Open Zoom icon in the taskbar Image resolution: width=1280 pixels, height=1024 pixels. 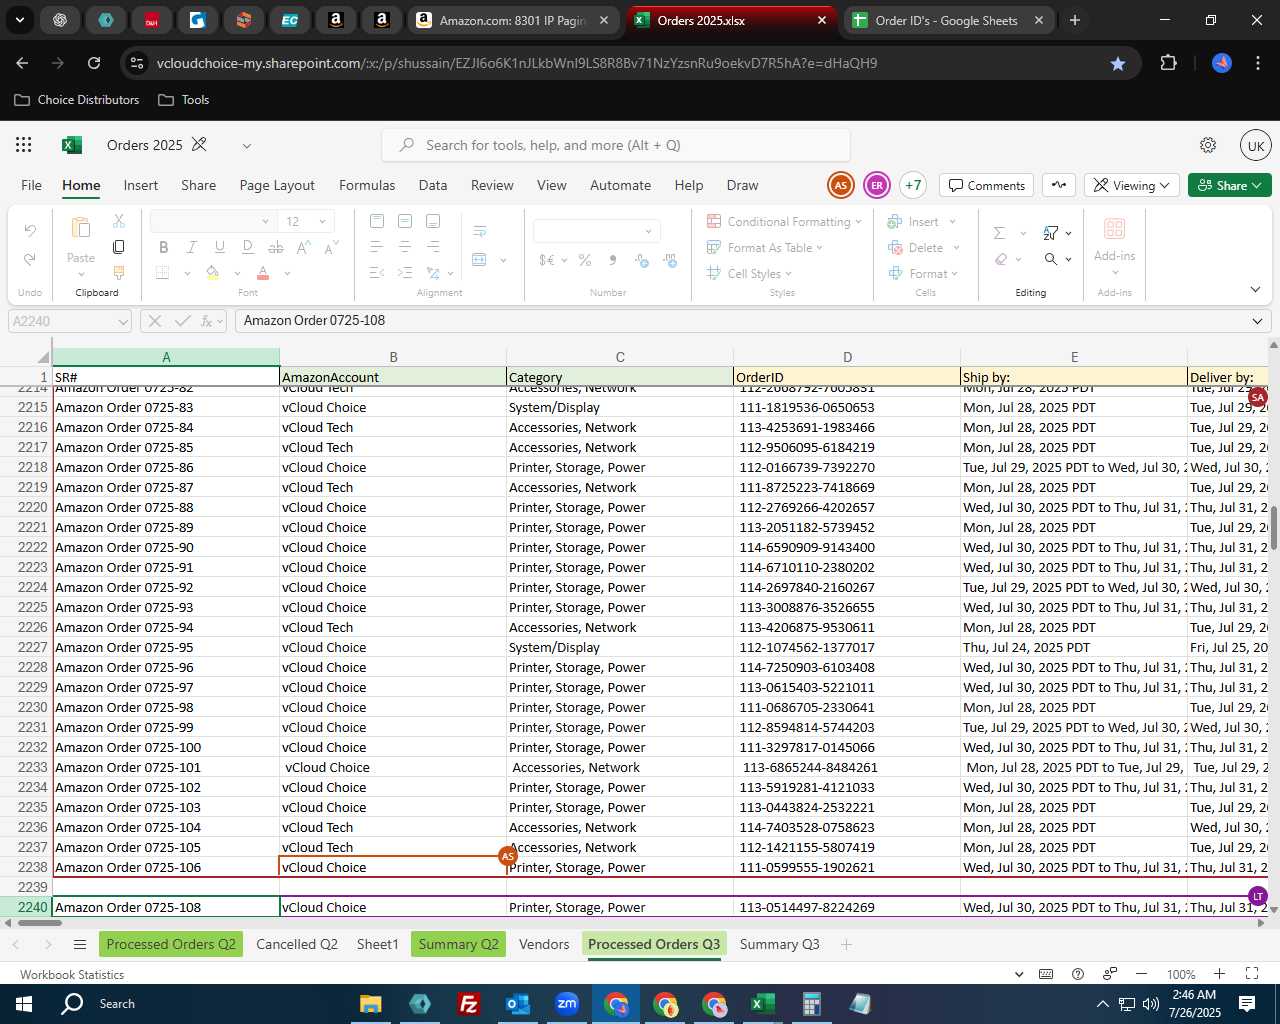coord(567,1004)
